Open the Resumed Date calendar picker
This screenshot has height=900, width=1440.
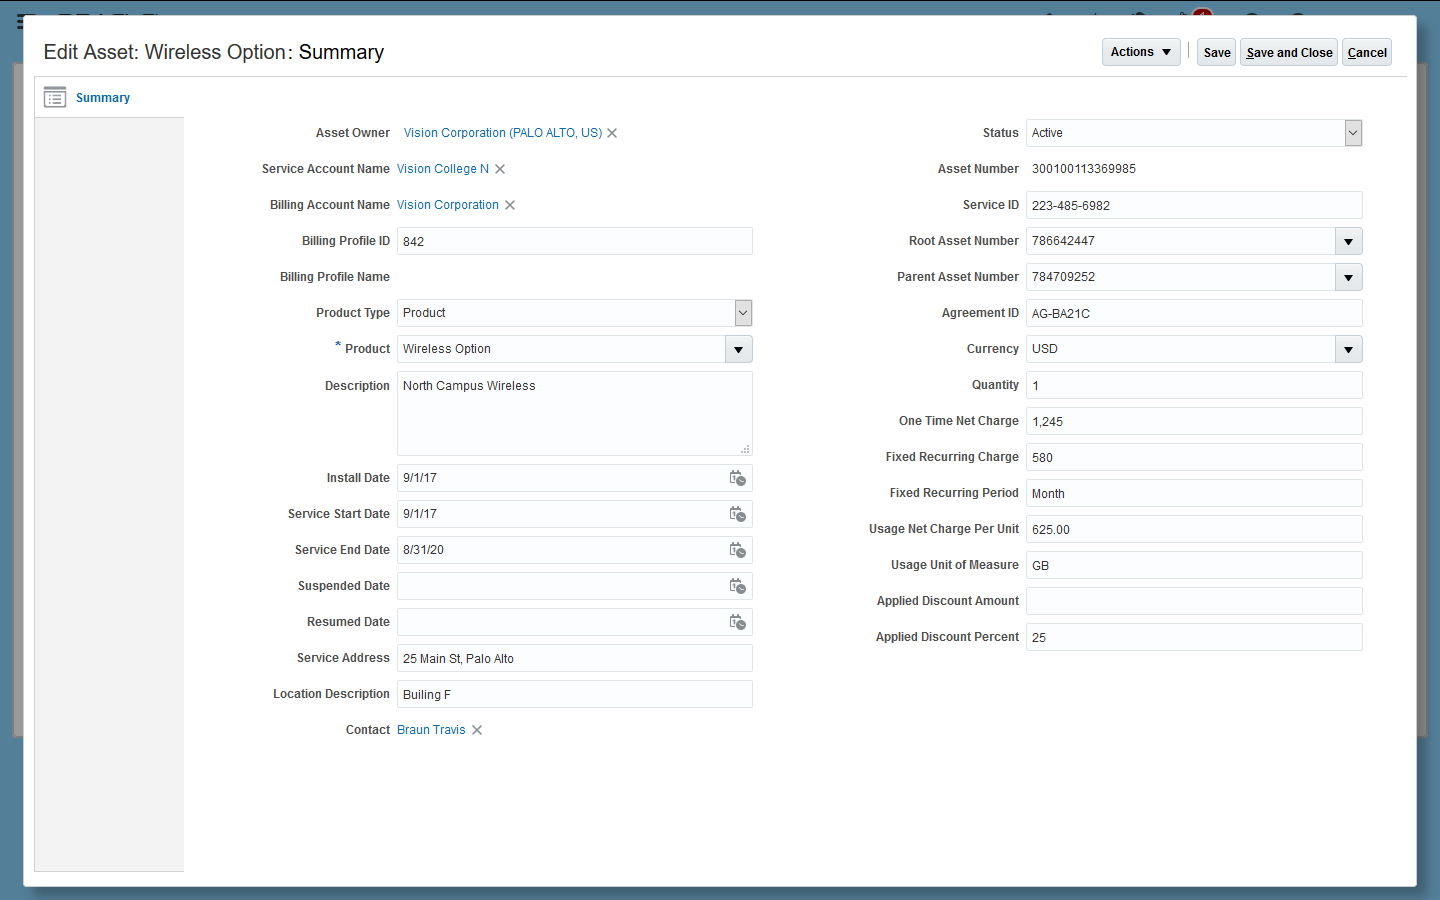[x=737, y=622]
